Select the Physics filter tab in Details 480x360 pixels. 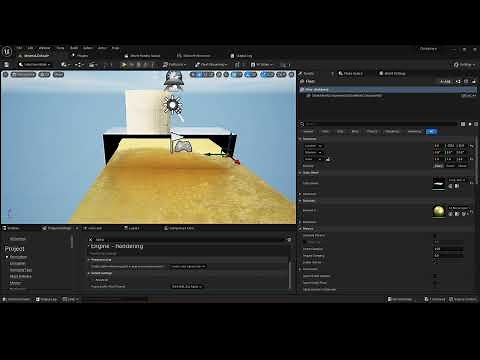[372, 132]
